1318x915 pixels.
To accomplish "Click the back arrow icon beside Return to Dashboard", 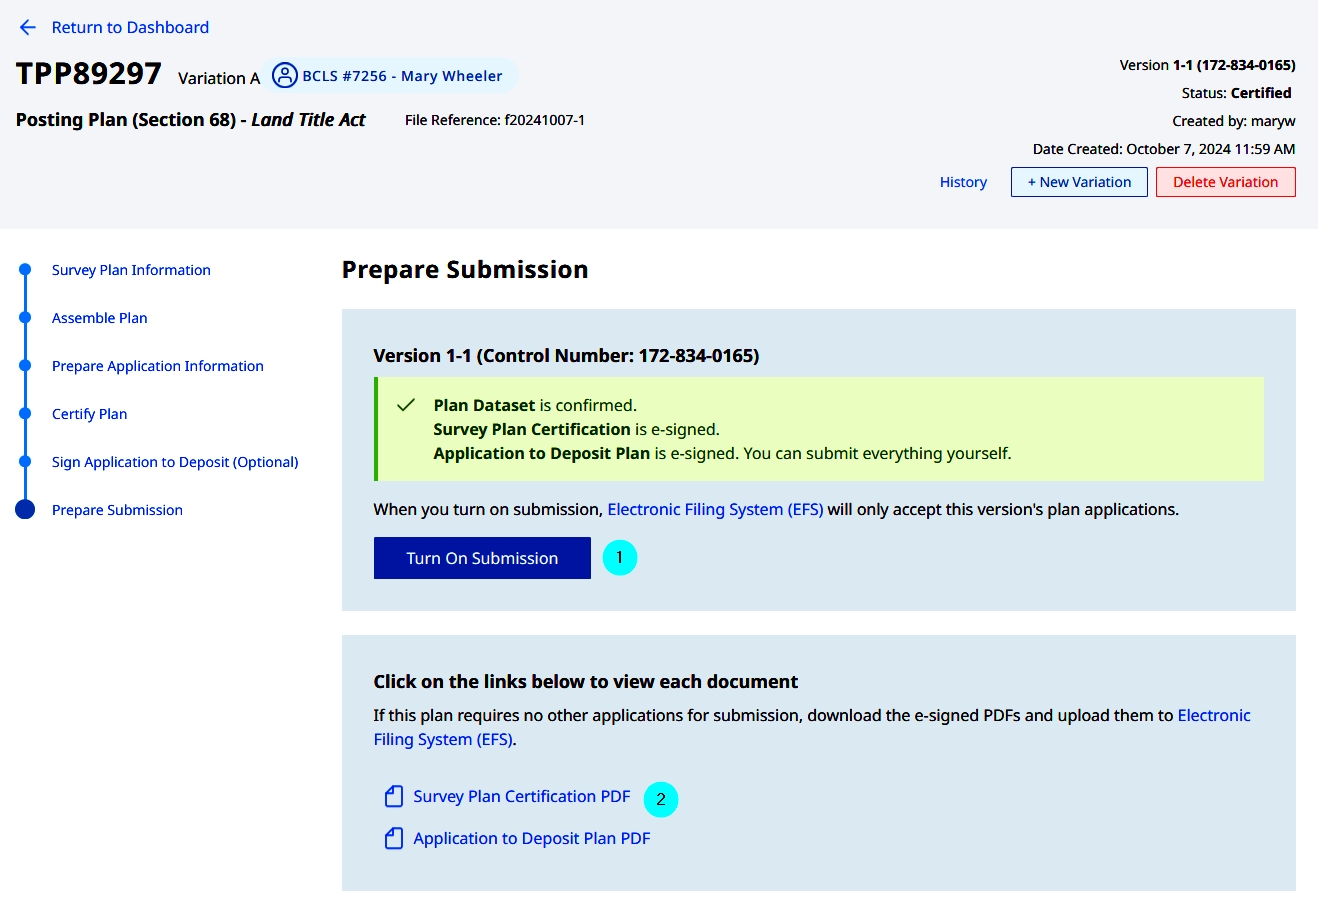I will [28, 28].
